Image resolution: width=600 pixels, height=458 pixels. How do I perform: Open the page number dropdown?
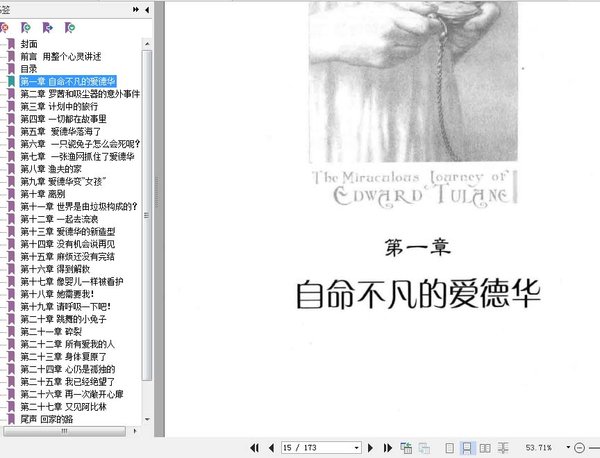click(356, 448)
